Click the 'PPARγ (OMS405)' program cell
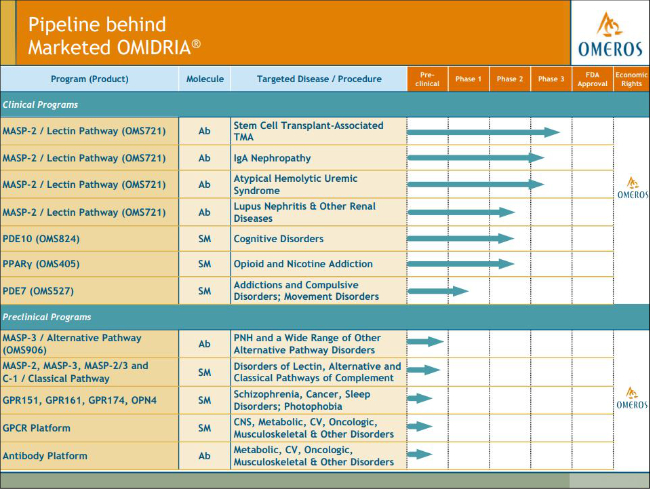The image size is (650, 489). point(90,264)
